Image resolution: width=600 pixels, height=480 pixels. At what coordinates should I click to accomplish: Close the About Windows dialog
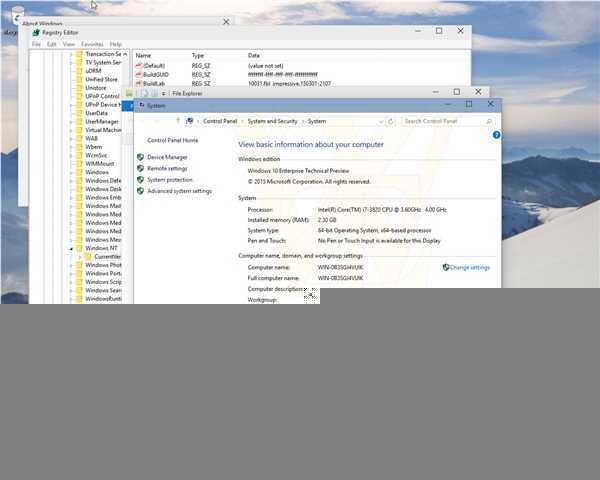(226, 22)
